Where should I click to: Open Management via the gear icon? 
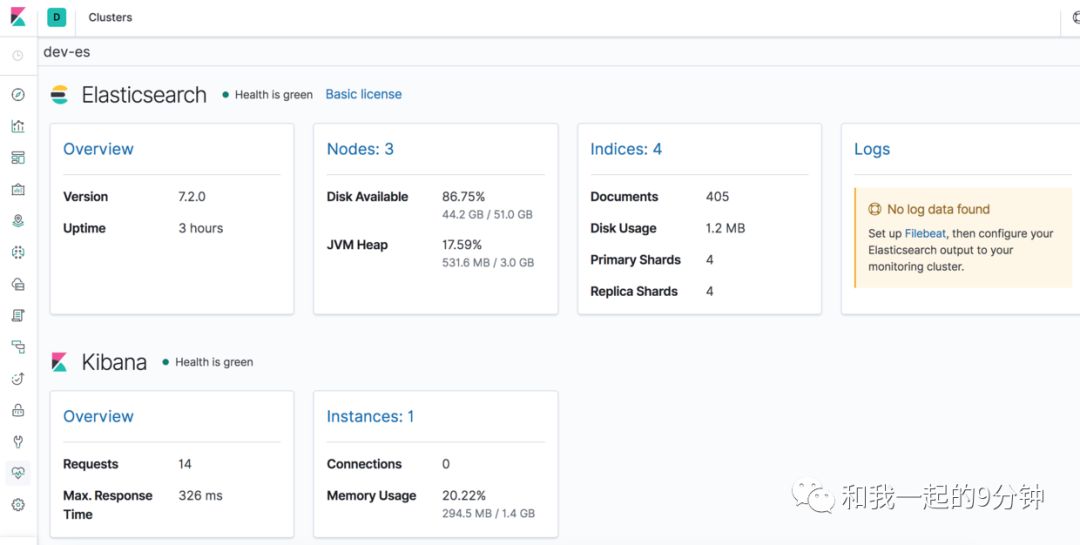18,504
